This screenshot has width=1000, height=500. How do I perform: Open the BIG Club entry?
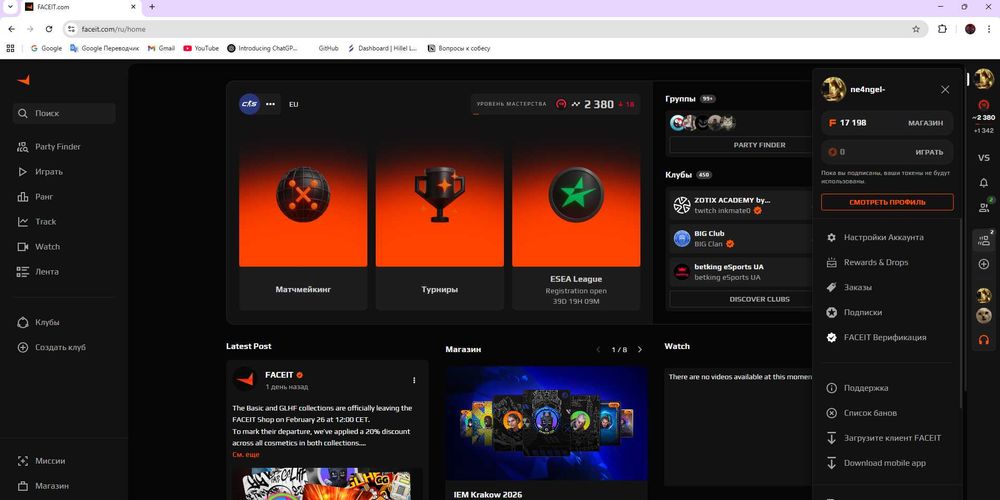click(741, 239)
